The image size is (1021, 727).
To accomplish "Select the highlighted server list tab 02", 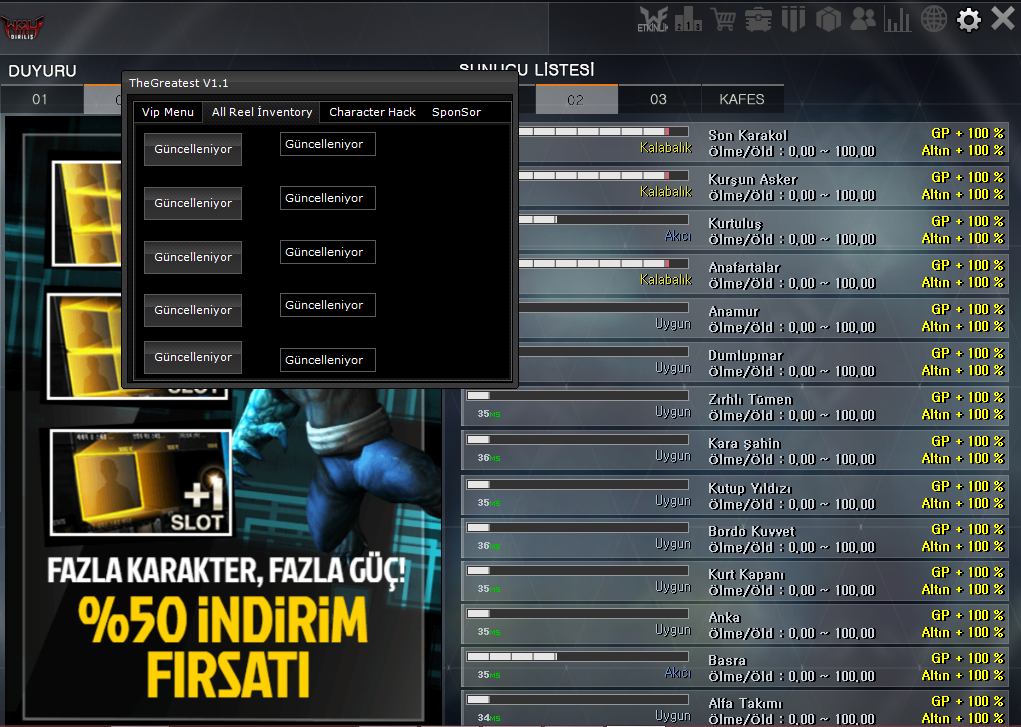I will (x=576, y=100).
